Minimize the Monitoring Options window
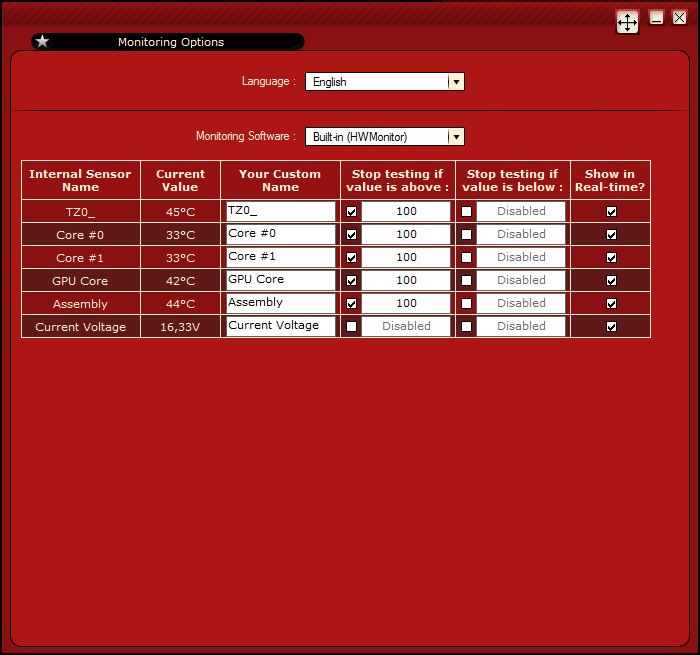This screenshot has width=700, height=655. pos(656,18)
